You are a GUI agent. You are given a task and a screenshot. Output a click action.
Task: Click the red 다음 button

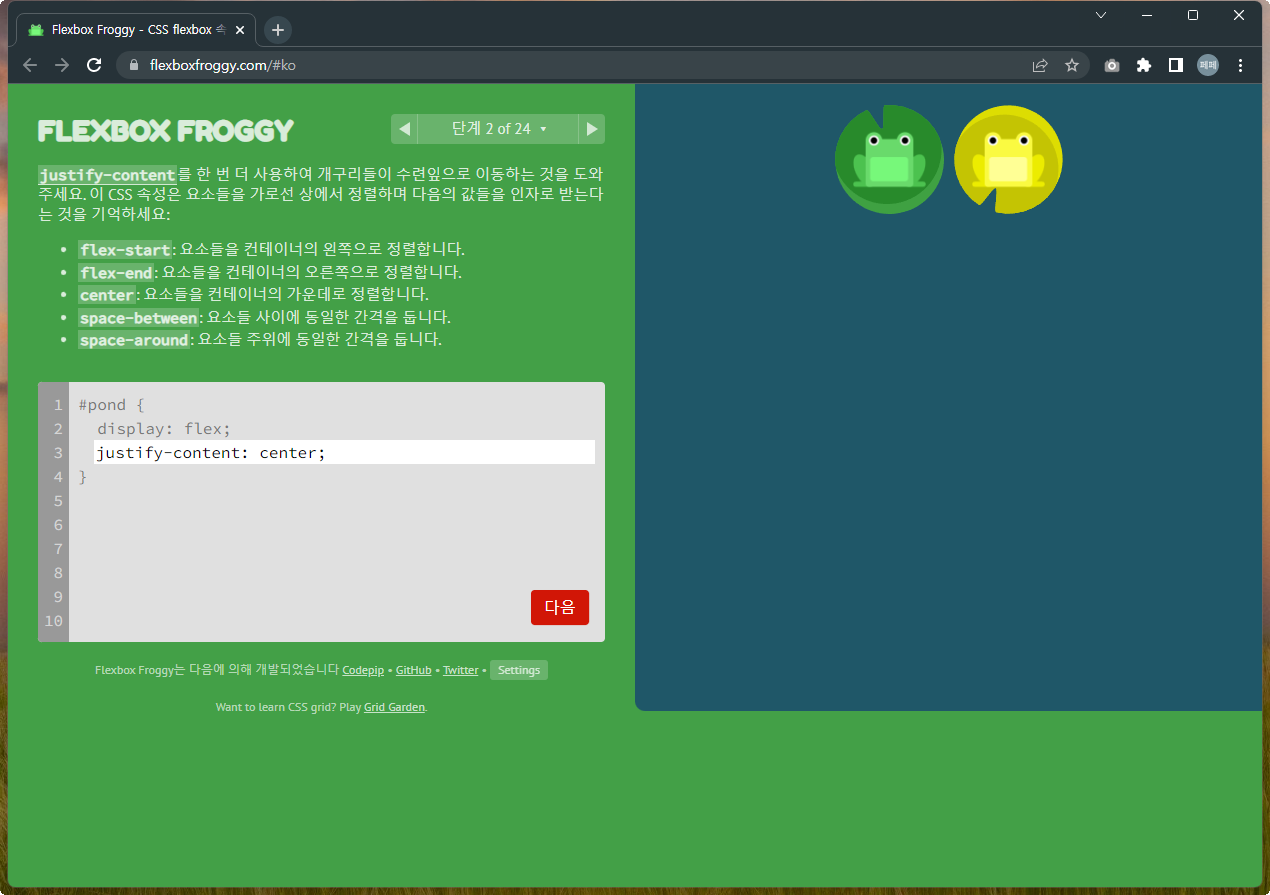pyautogui.click(x=560, y=607)
